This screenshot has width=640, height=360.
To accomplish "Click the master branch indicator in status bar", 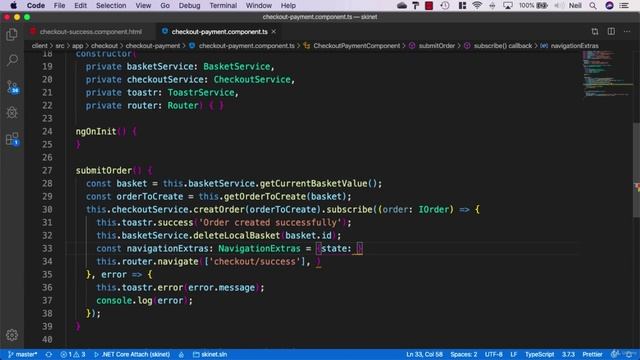I will (23, 354).
